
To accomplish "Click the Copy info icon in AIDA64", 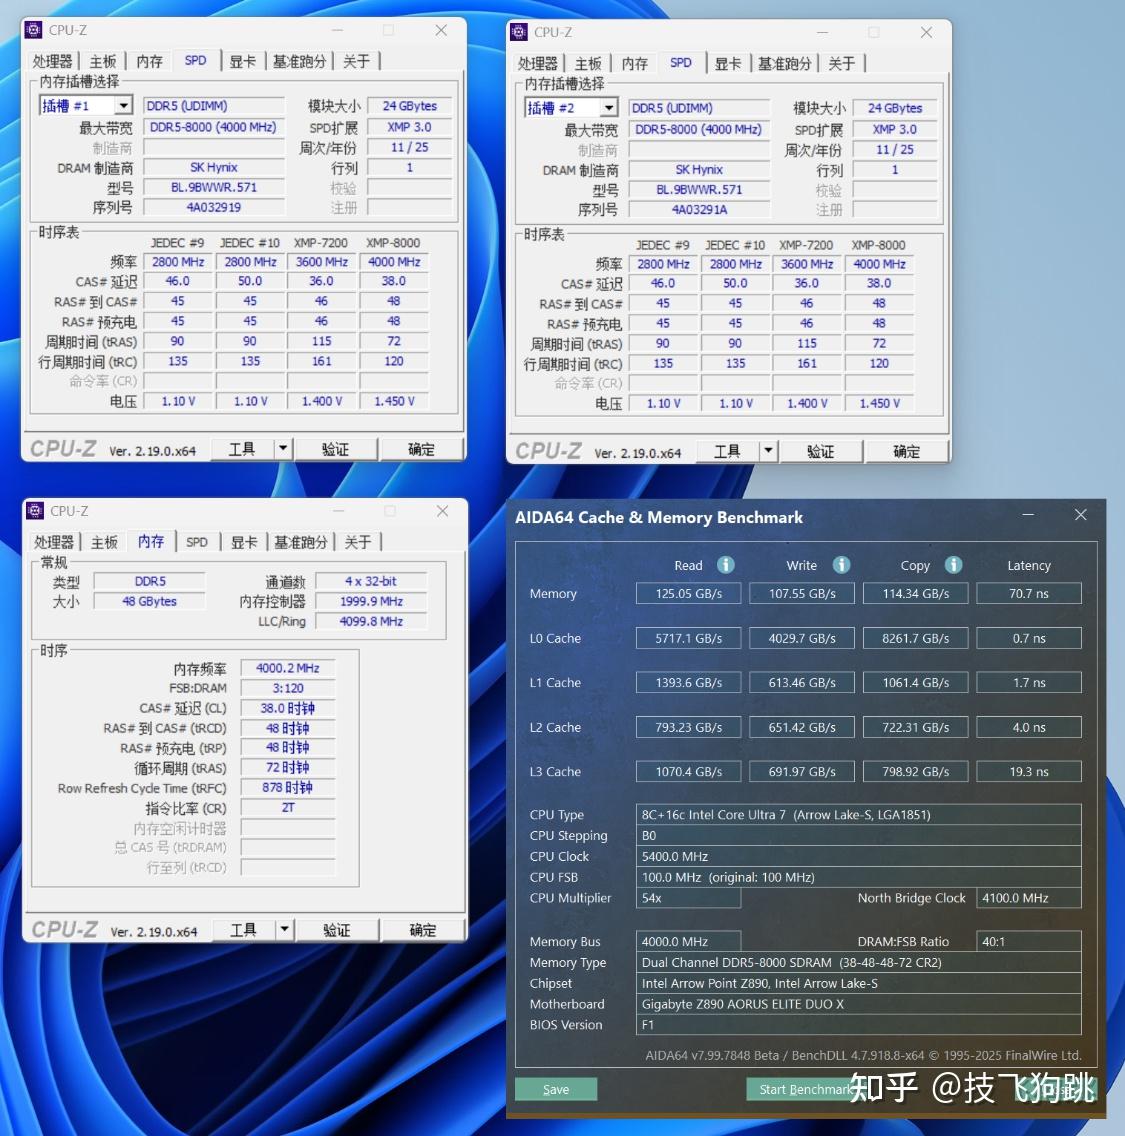I will (953, 564).
